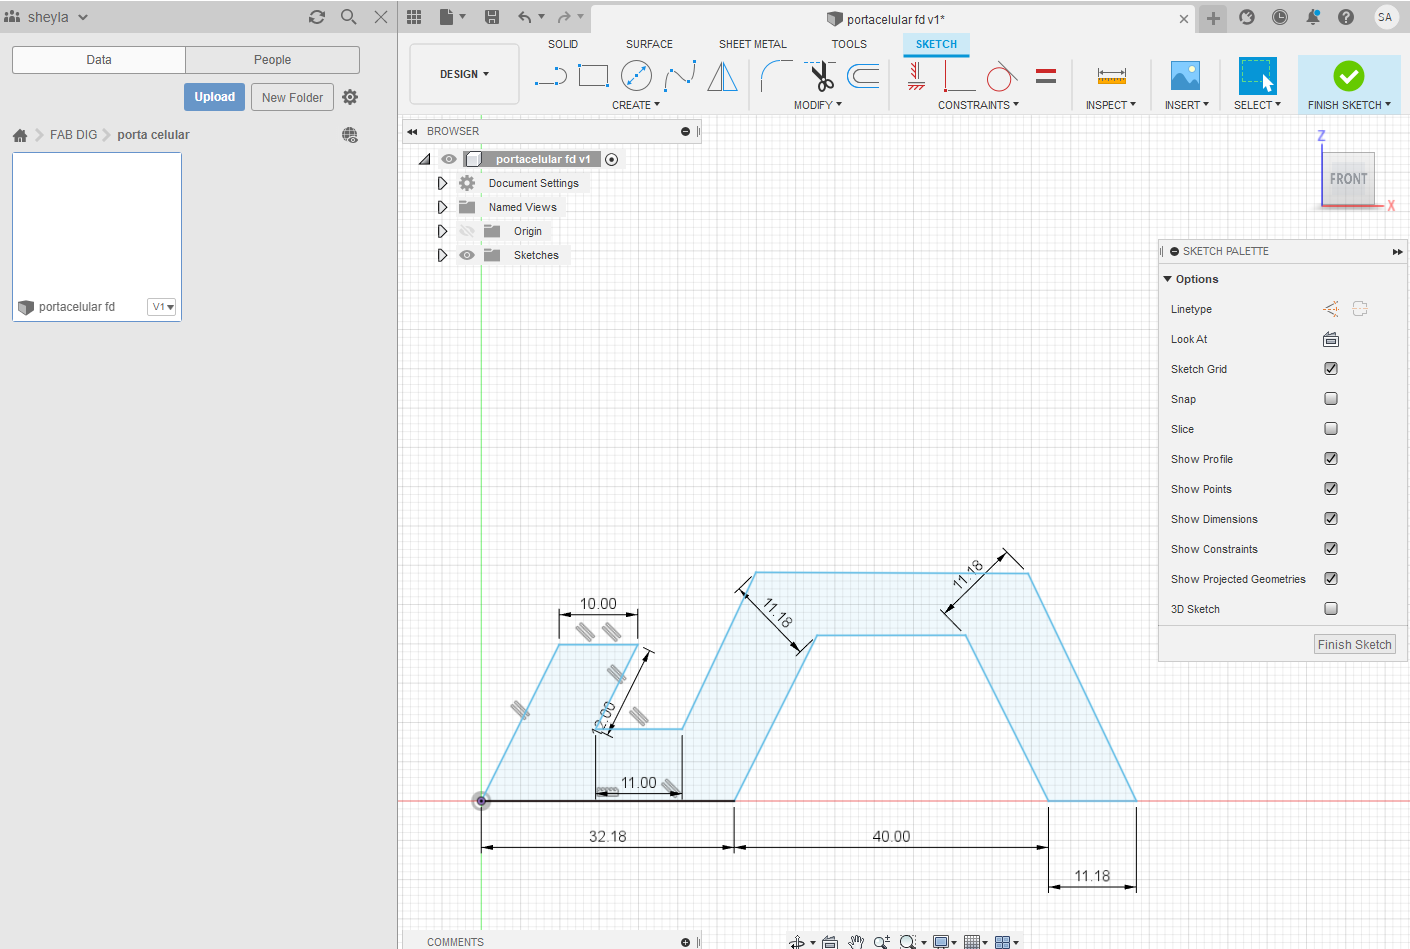Apply the Equal constraint
Viewport: 1410px width, 949px height.
pos(1046,76)
